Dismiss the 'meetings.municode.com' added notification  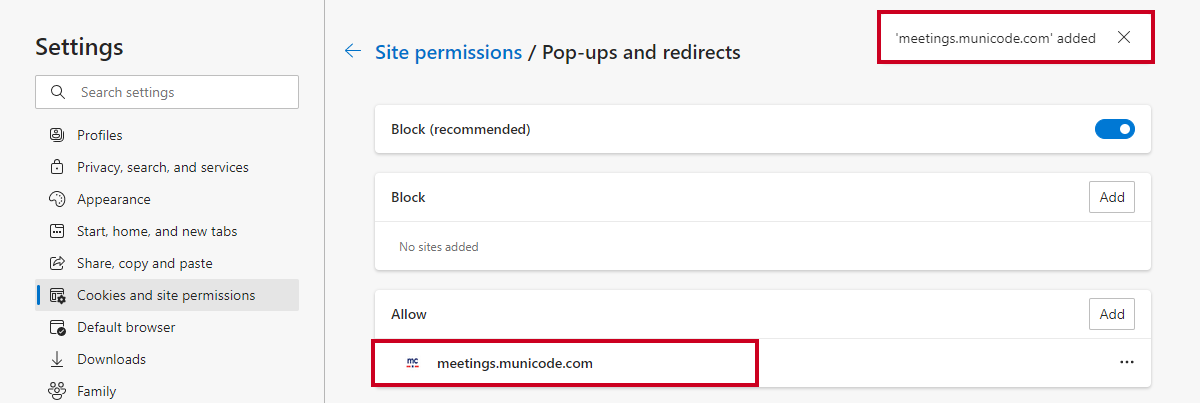coord(1124,38)
